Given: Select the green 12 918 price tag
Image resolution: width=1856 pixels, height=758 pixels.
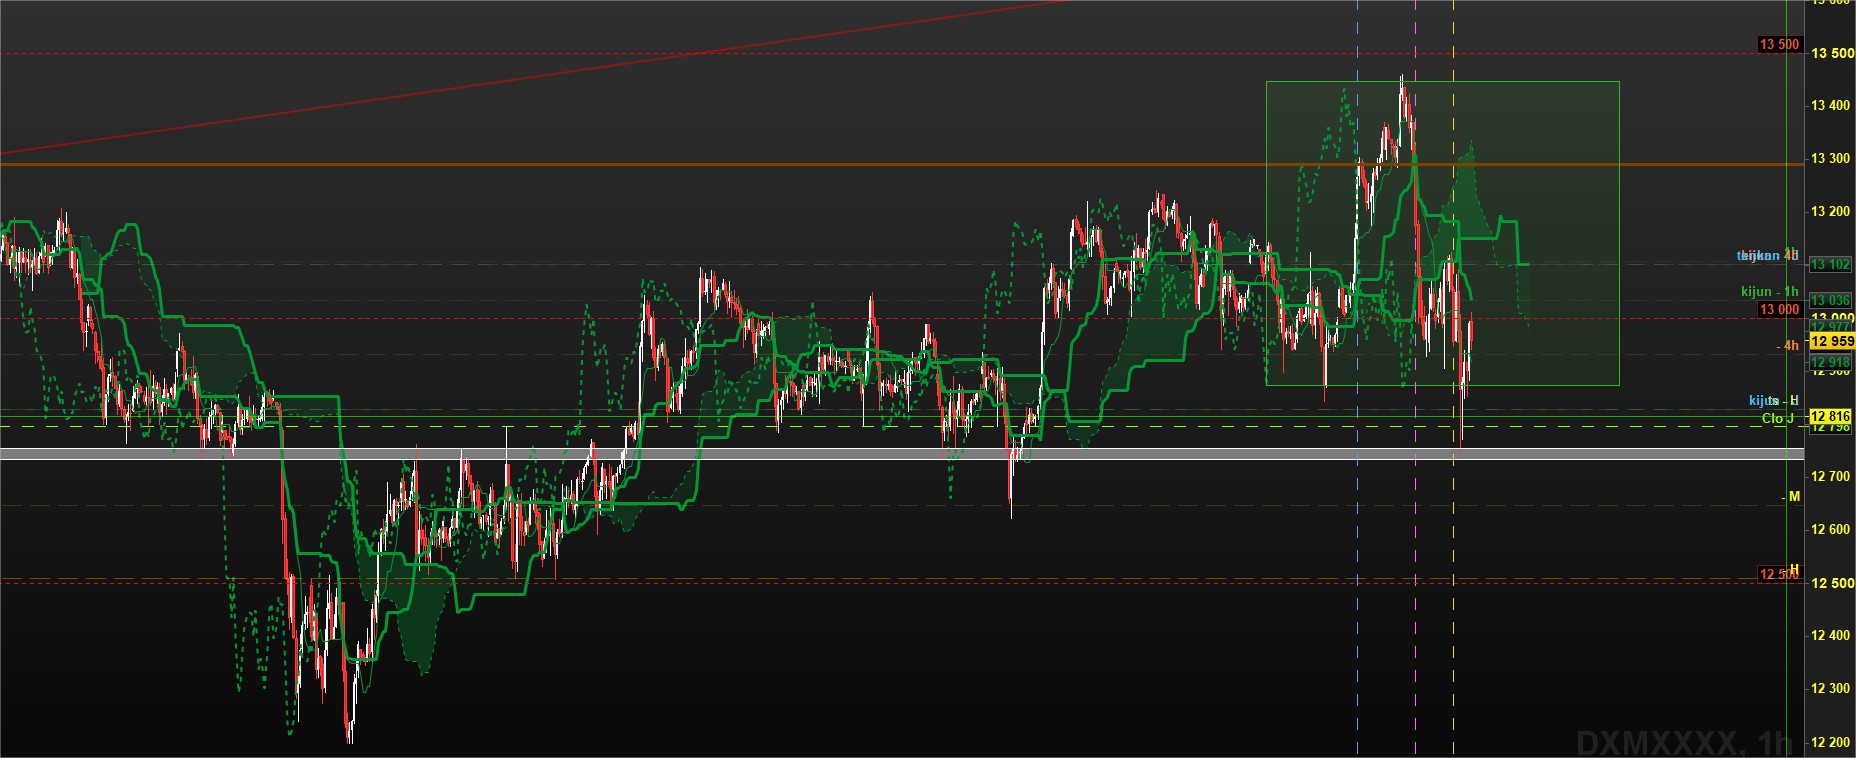Looking at the screenshot, I should [1830, 363].
